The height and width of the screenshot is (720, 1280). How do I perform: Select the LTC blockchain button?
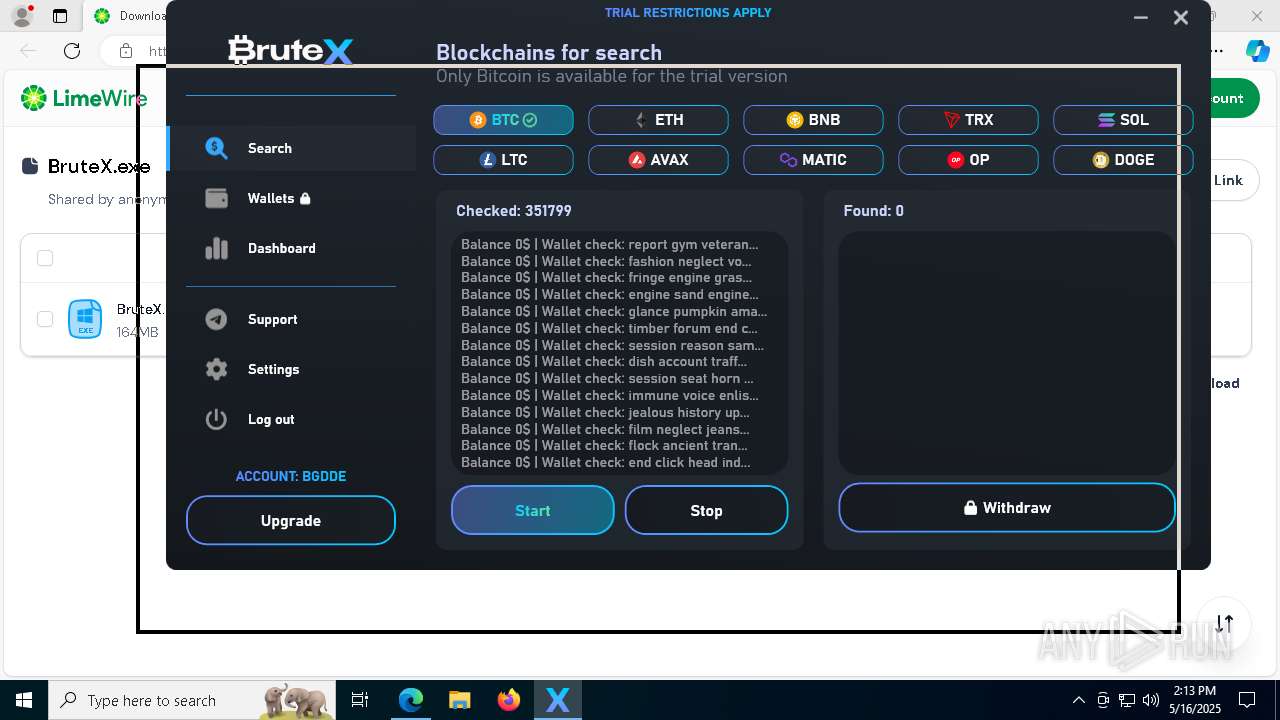(503, 160)
